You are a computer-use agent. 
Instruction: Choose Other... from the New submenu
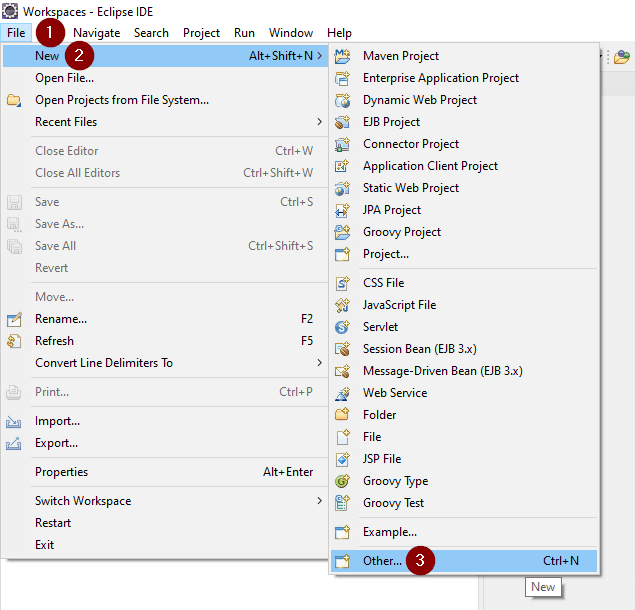382,561
